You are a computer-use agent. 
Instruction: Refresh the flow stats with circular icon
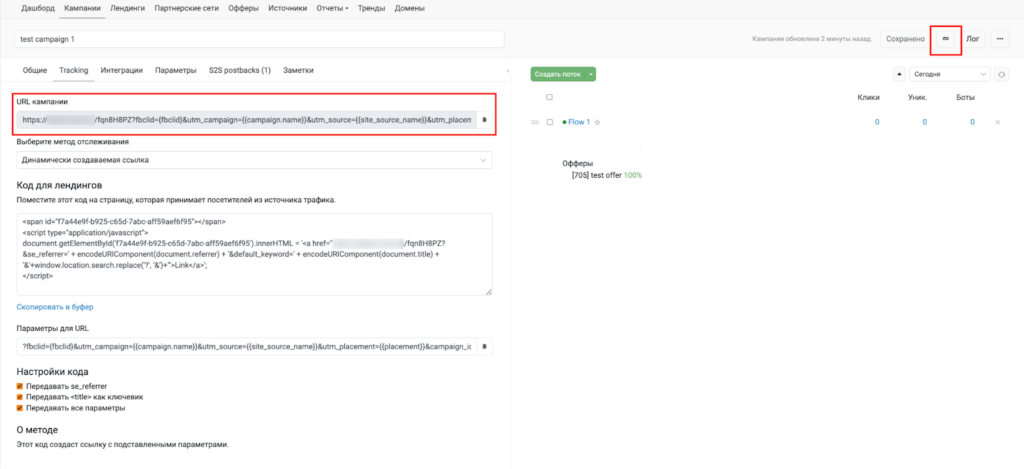1000,74
